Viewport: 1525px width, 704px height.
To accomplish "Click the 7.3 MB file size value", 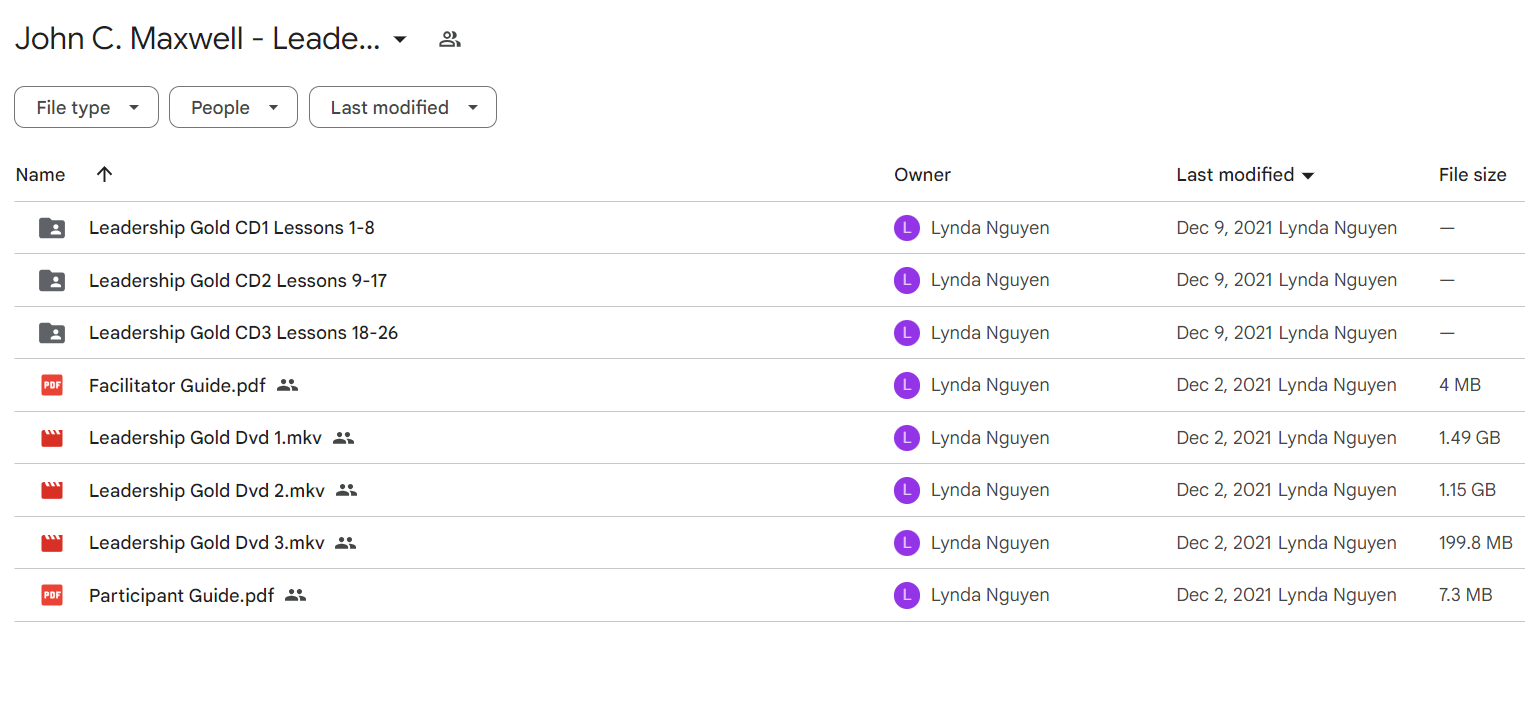I will point(1466,595).
